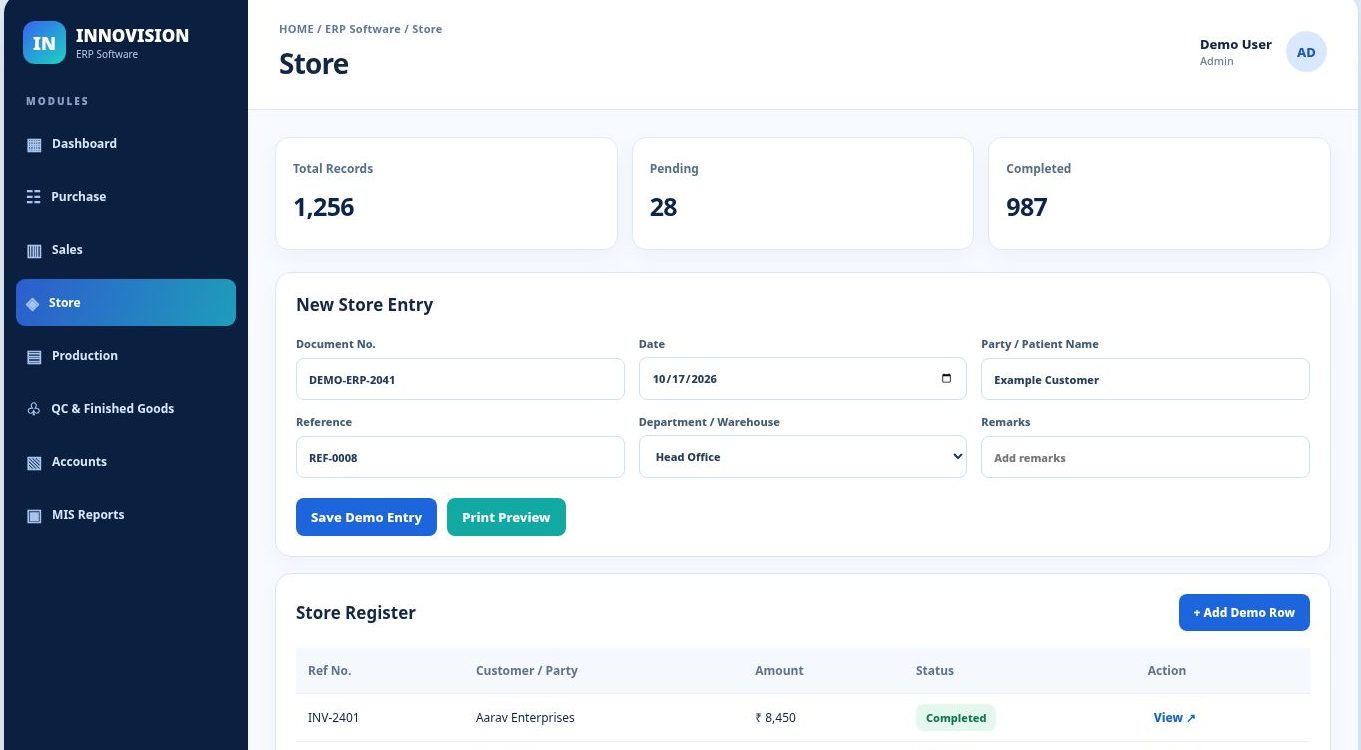The width and height of the screenshot is (1361, 750).
Task: Click the Date input field
Action: pyautogui.click(x=803, y=379)
